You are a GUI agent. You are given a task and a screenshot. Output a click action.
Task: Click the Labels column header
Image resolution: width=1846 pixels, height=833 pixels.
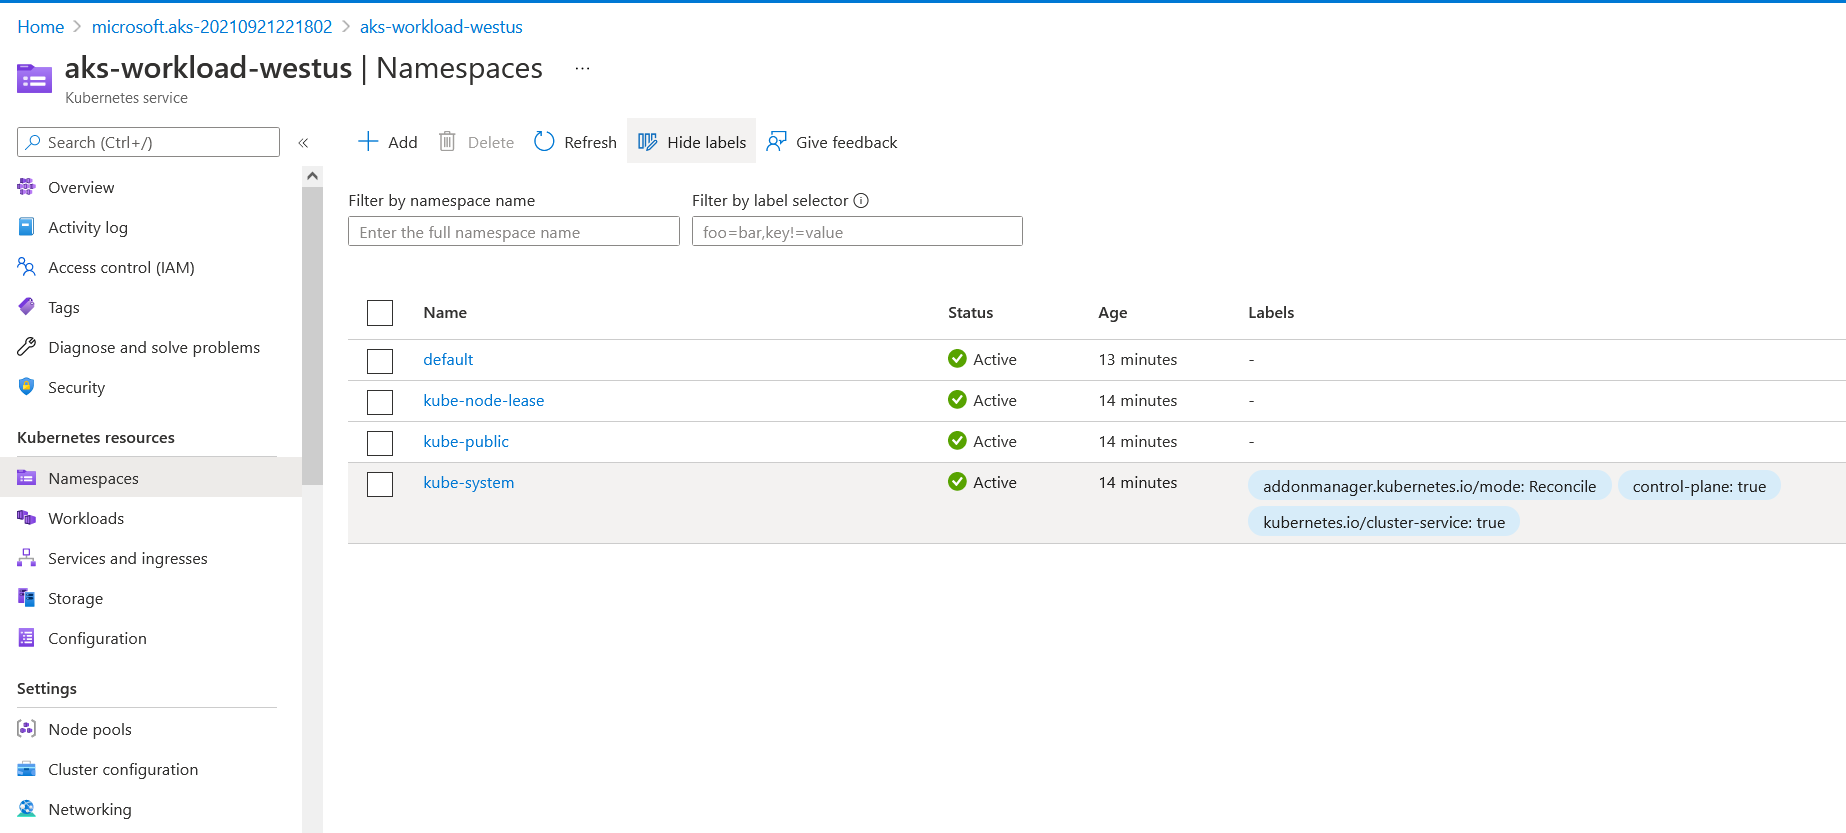tap(1271, 312)
